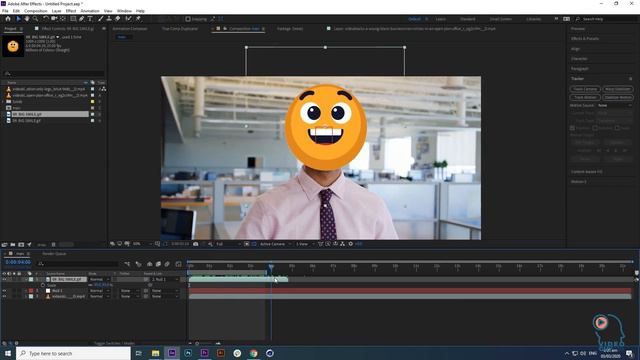The image size is (640, 360).
Task: Toggle the Scale checkbox in Tracker panel
Action: [618, 128]
